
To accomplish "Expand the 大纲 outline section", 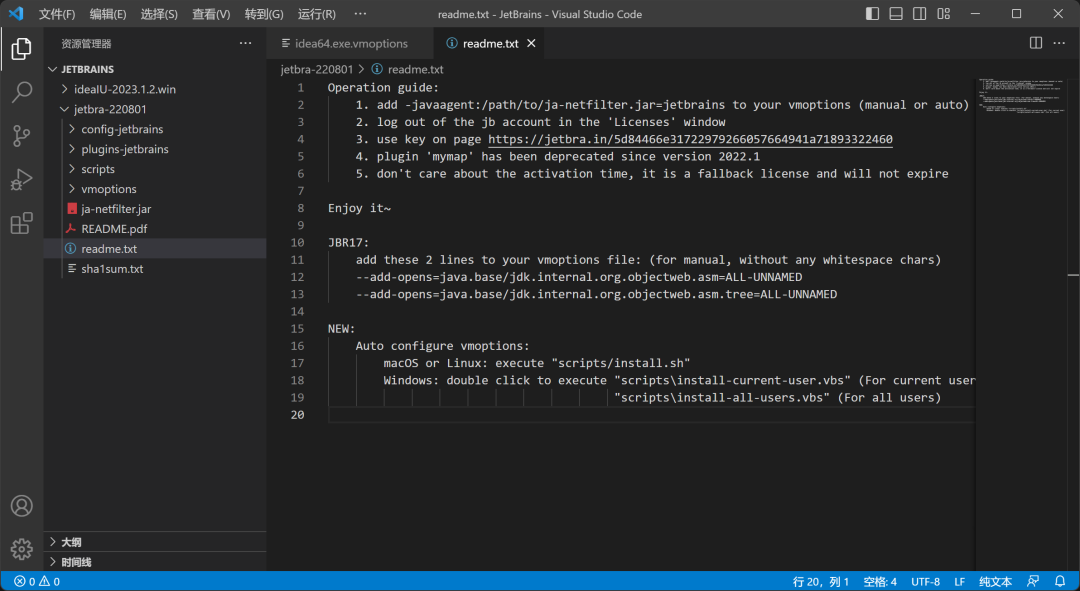I will click(x=155, y=542).
